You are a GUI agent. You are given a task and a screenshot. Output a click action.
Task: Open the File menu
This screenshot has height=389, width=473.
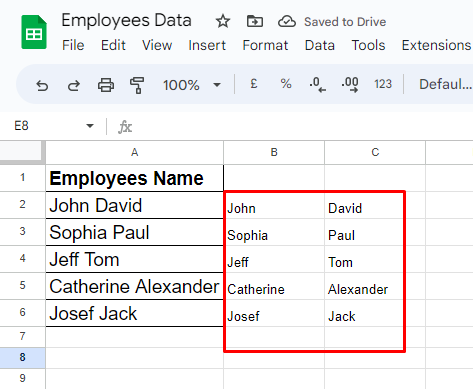pos(73,45)
